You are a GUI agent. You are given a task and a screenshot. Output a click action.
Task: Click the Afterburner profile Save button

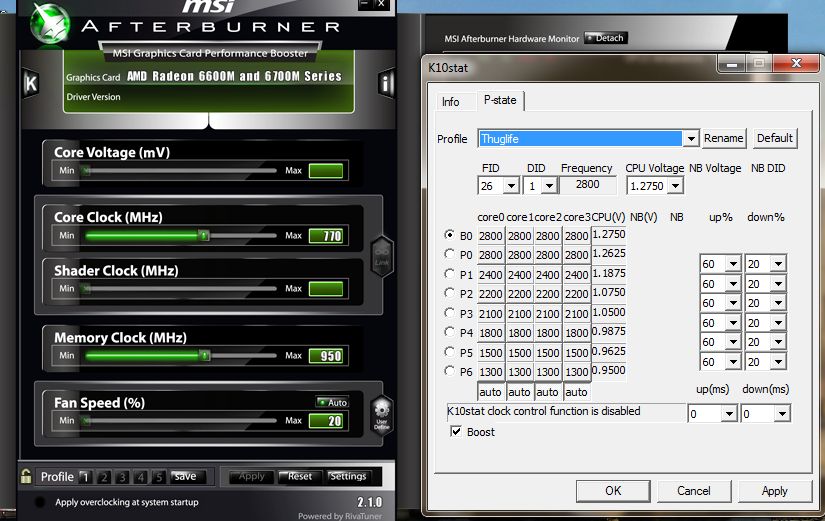pyautogui.click(x=185, y=476)
